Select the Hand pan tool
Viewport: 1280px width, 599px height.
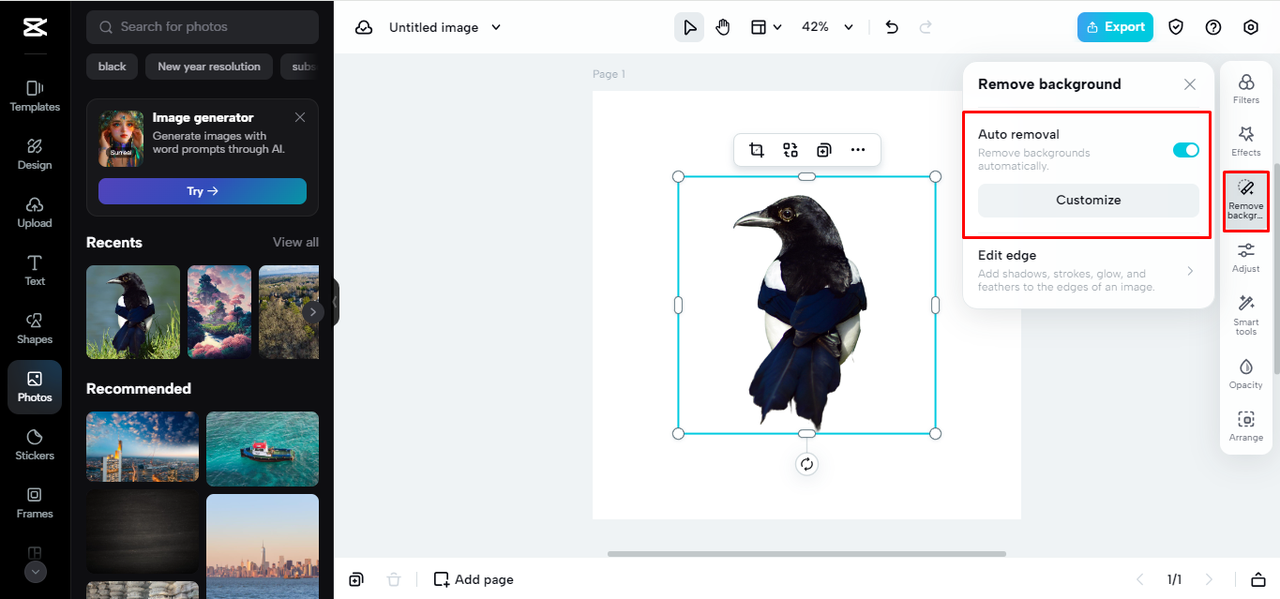pyautogui.click(x=723, y=27)
